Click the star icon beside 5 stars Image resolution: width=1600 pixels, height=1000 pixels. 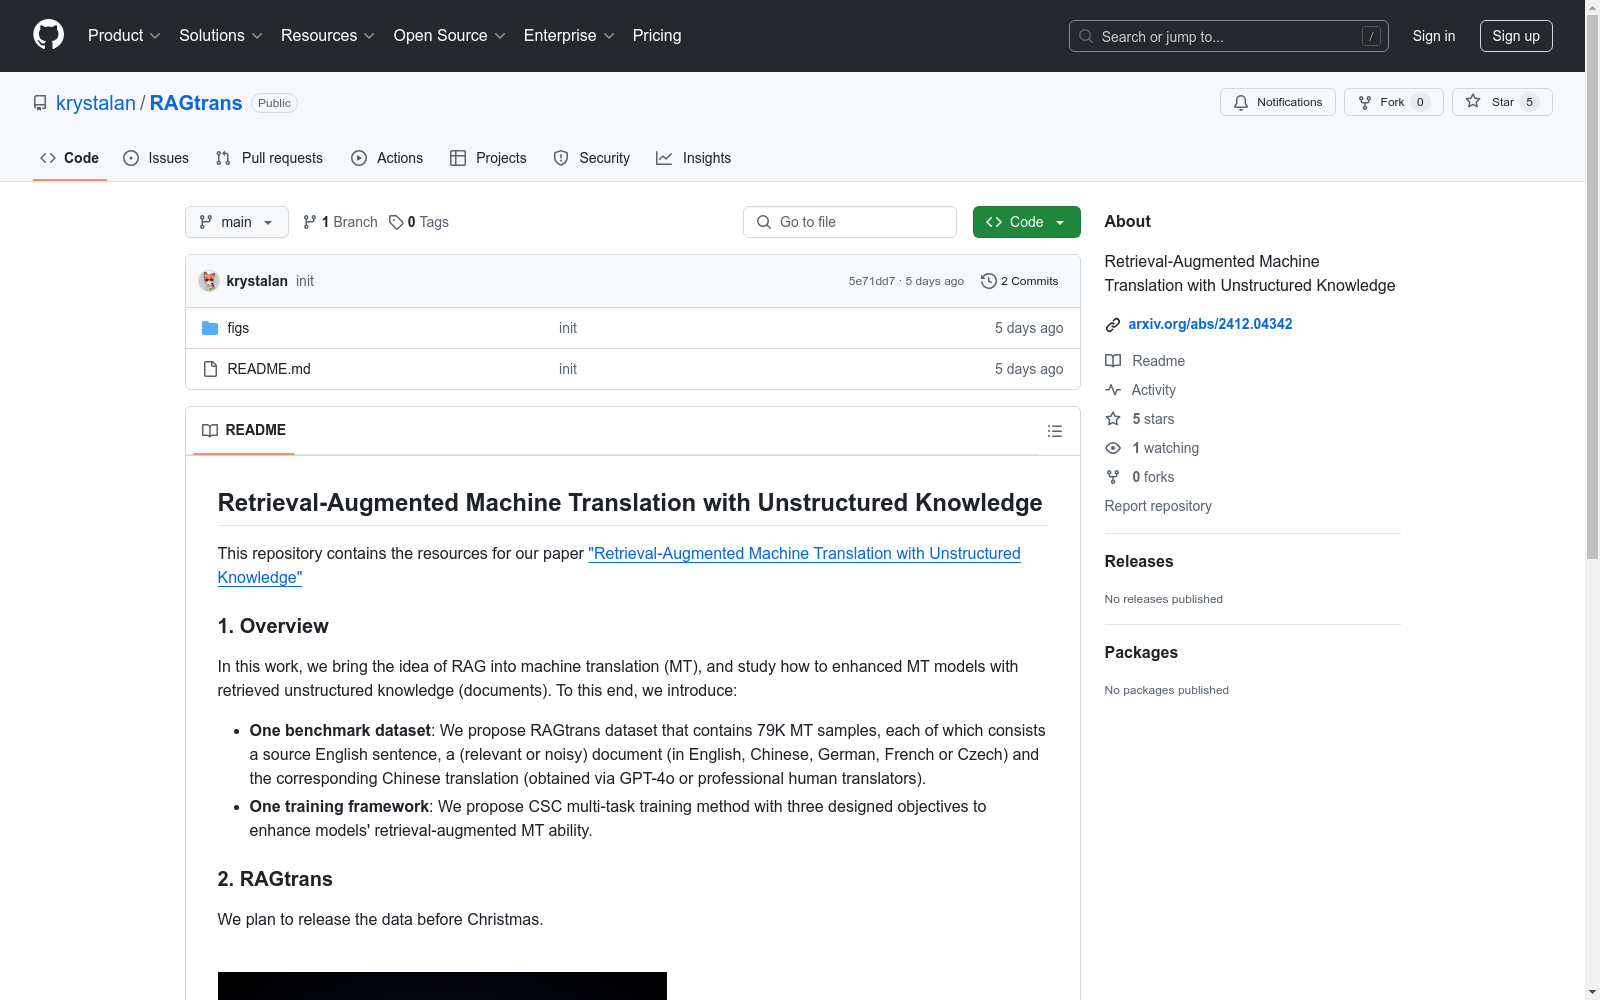pyautogui.click(x=1113, y=419)
